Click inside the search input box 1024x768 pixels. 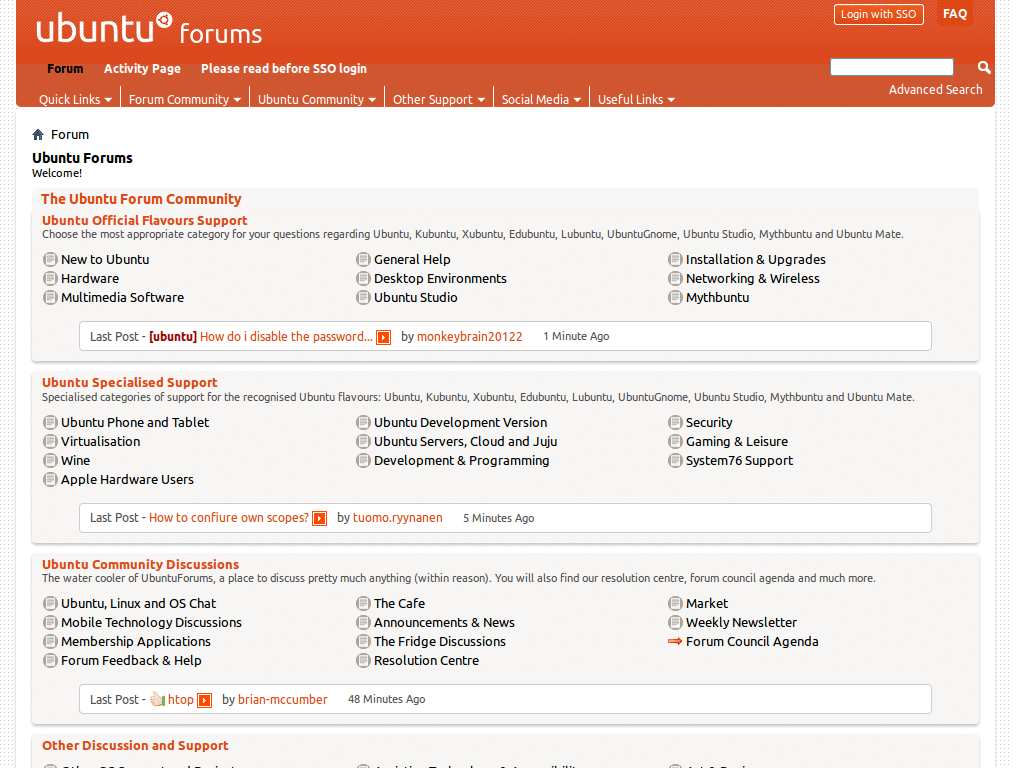tap(890, 66)
